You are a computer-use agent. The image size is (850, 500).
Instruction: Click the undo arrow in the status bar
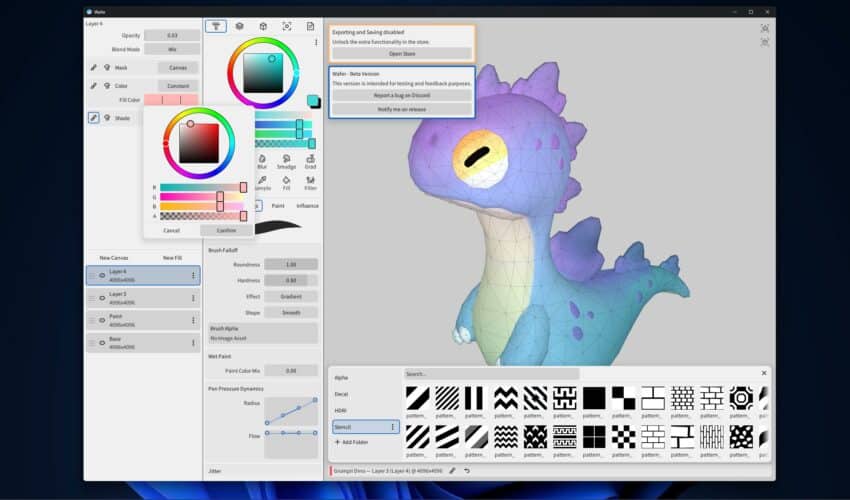point(466,469)
